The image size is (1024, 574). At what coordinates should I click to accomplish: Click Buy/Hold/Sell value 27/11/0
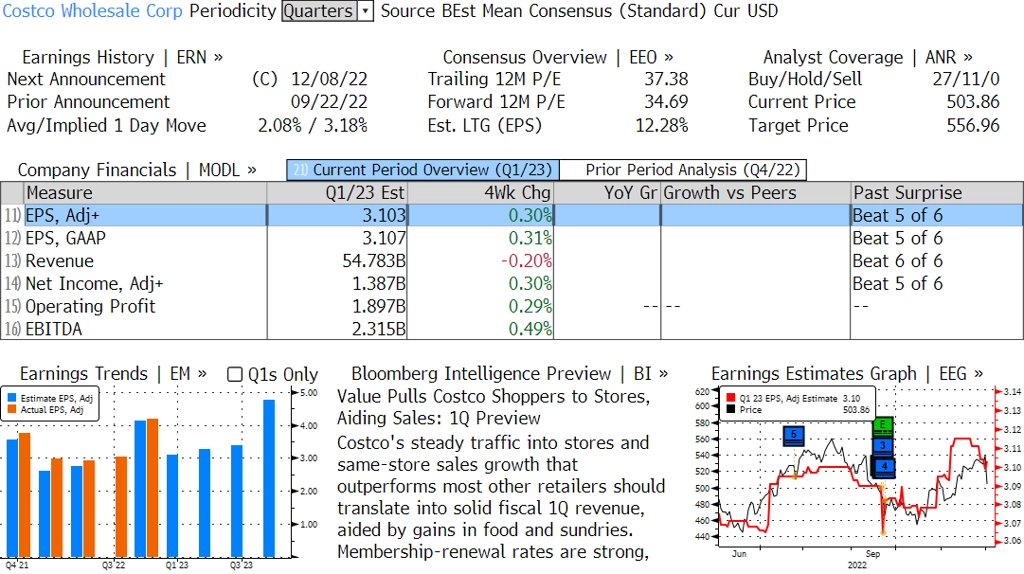966,79
